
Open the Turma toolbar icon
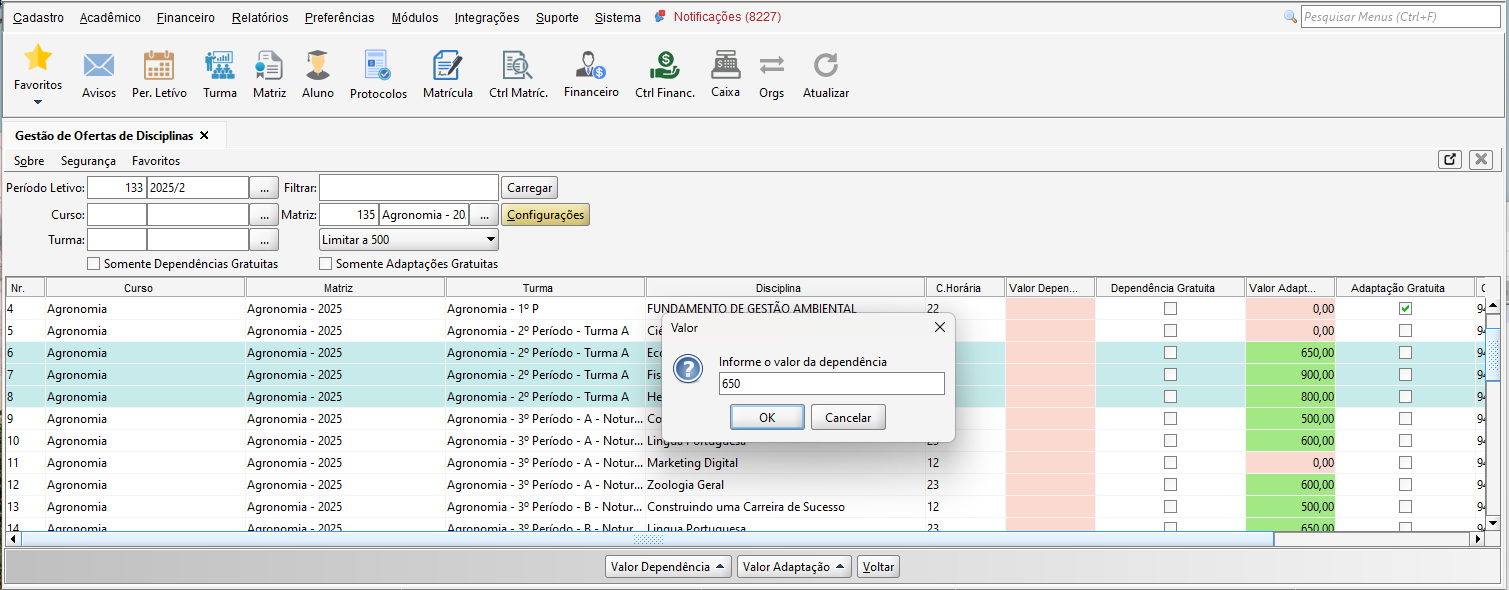pyautogui.click(x=219, y=66)
